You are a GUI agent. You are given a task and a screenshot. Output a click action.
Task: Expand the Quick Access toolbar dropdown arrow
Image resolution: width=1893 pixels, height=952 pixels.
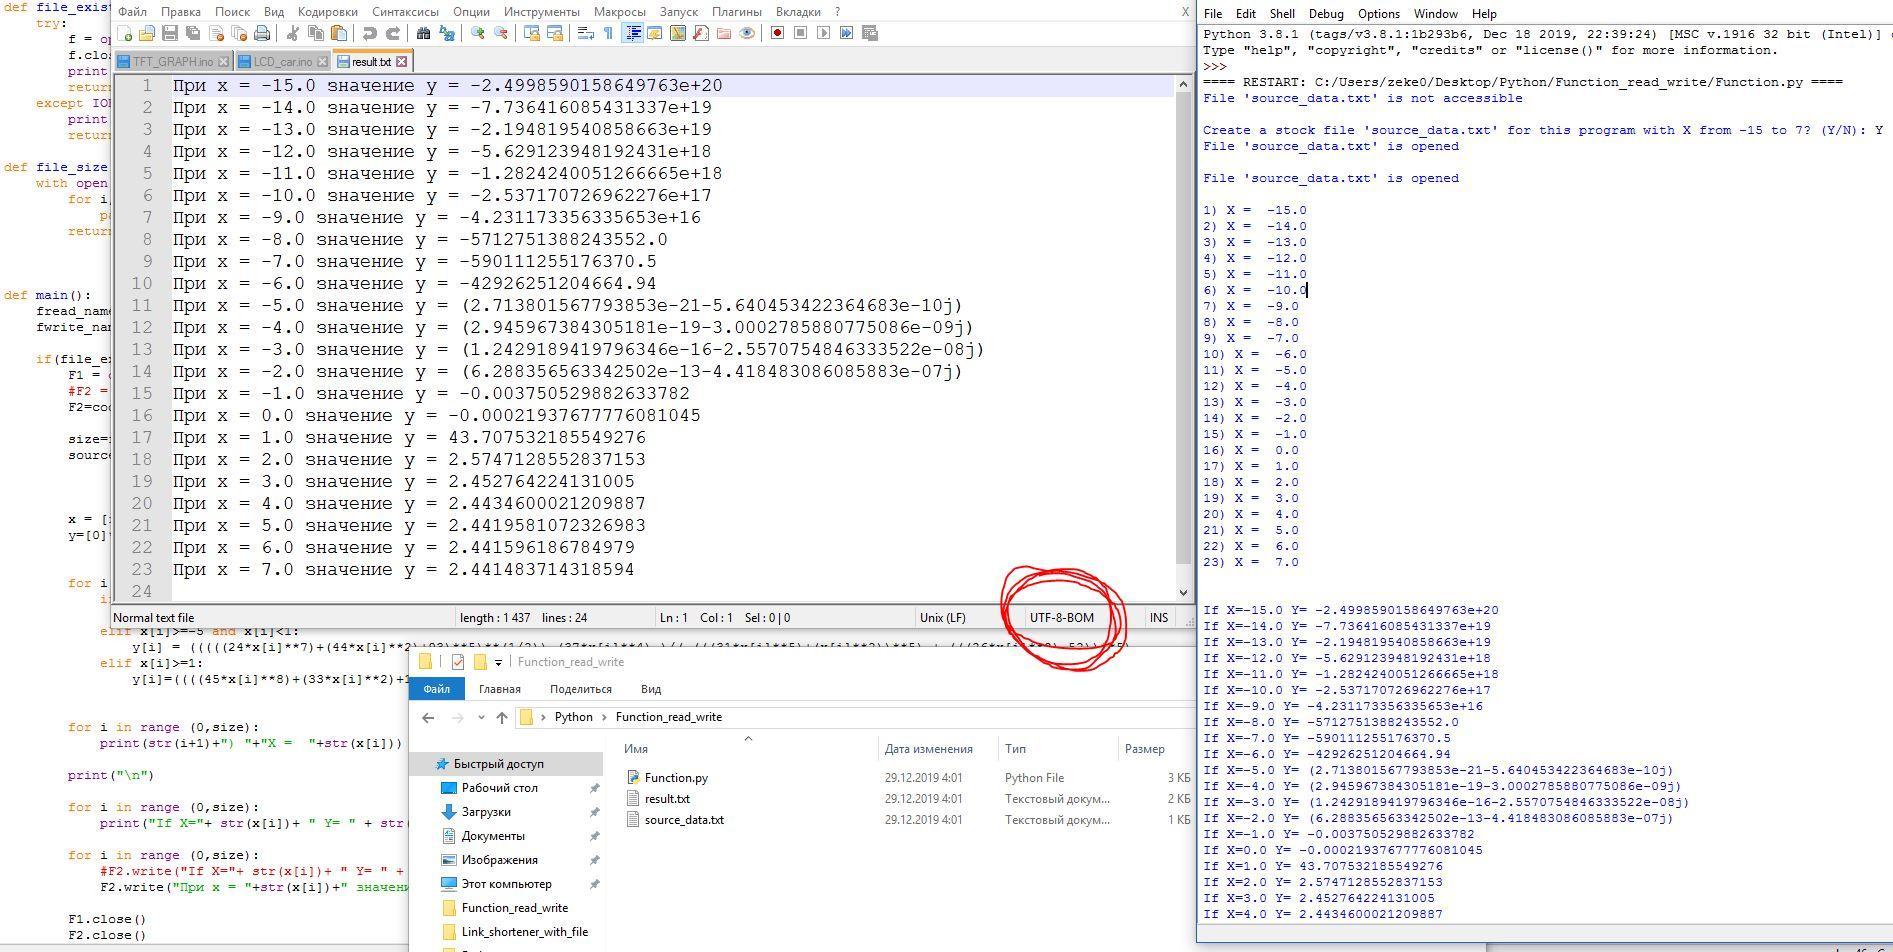498,662
